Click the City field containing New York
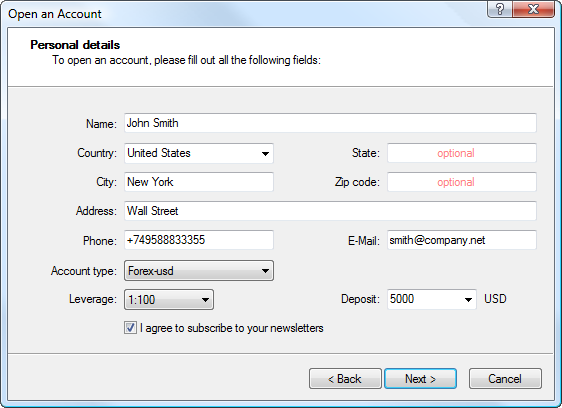 pyautogui.click(x=199, y=182)
